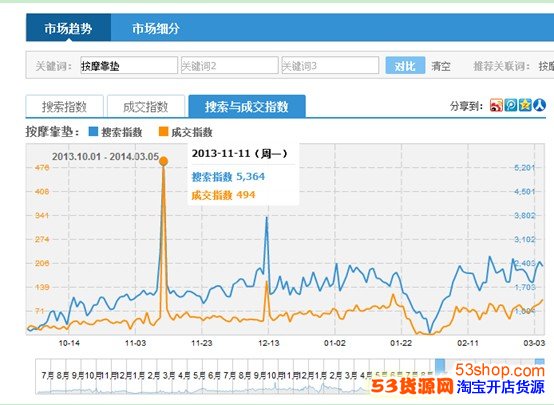Toggle the orange 成交指数 legend item
The height and width of the screenshot is (405, 554).
[x=185, y=132]
